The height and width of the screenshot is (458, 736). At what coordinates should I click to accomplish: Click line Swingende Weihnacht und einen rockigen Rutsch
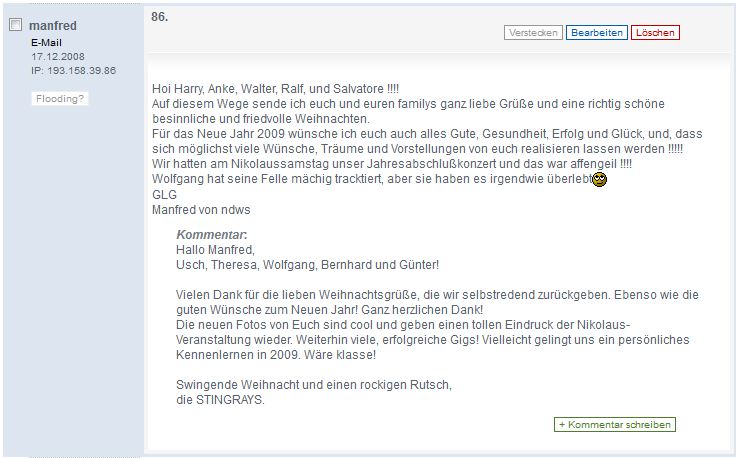click(x=314, y=385)
